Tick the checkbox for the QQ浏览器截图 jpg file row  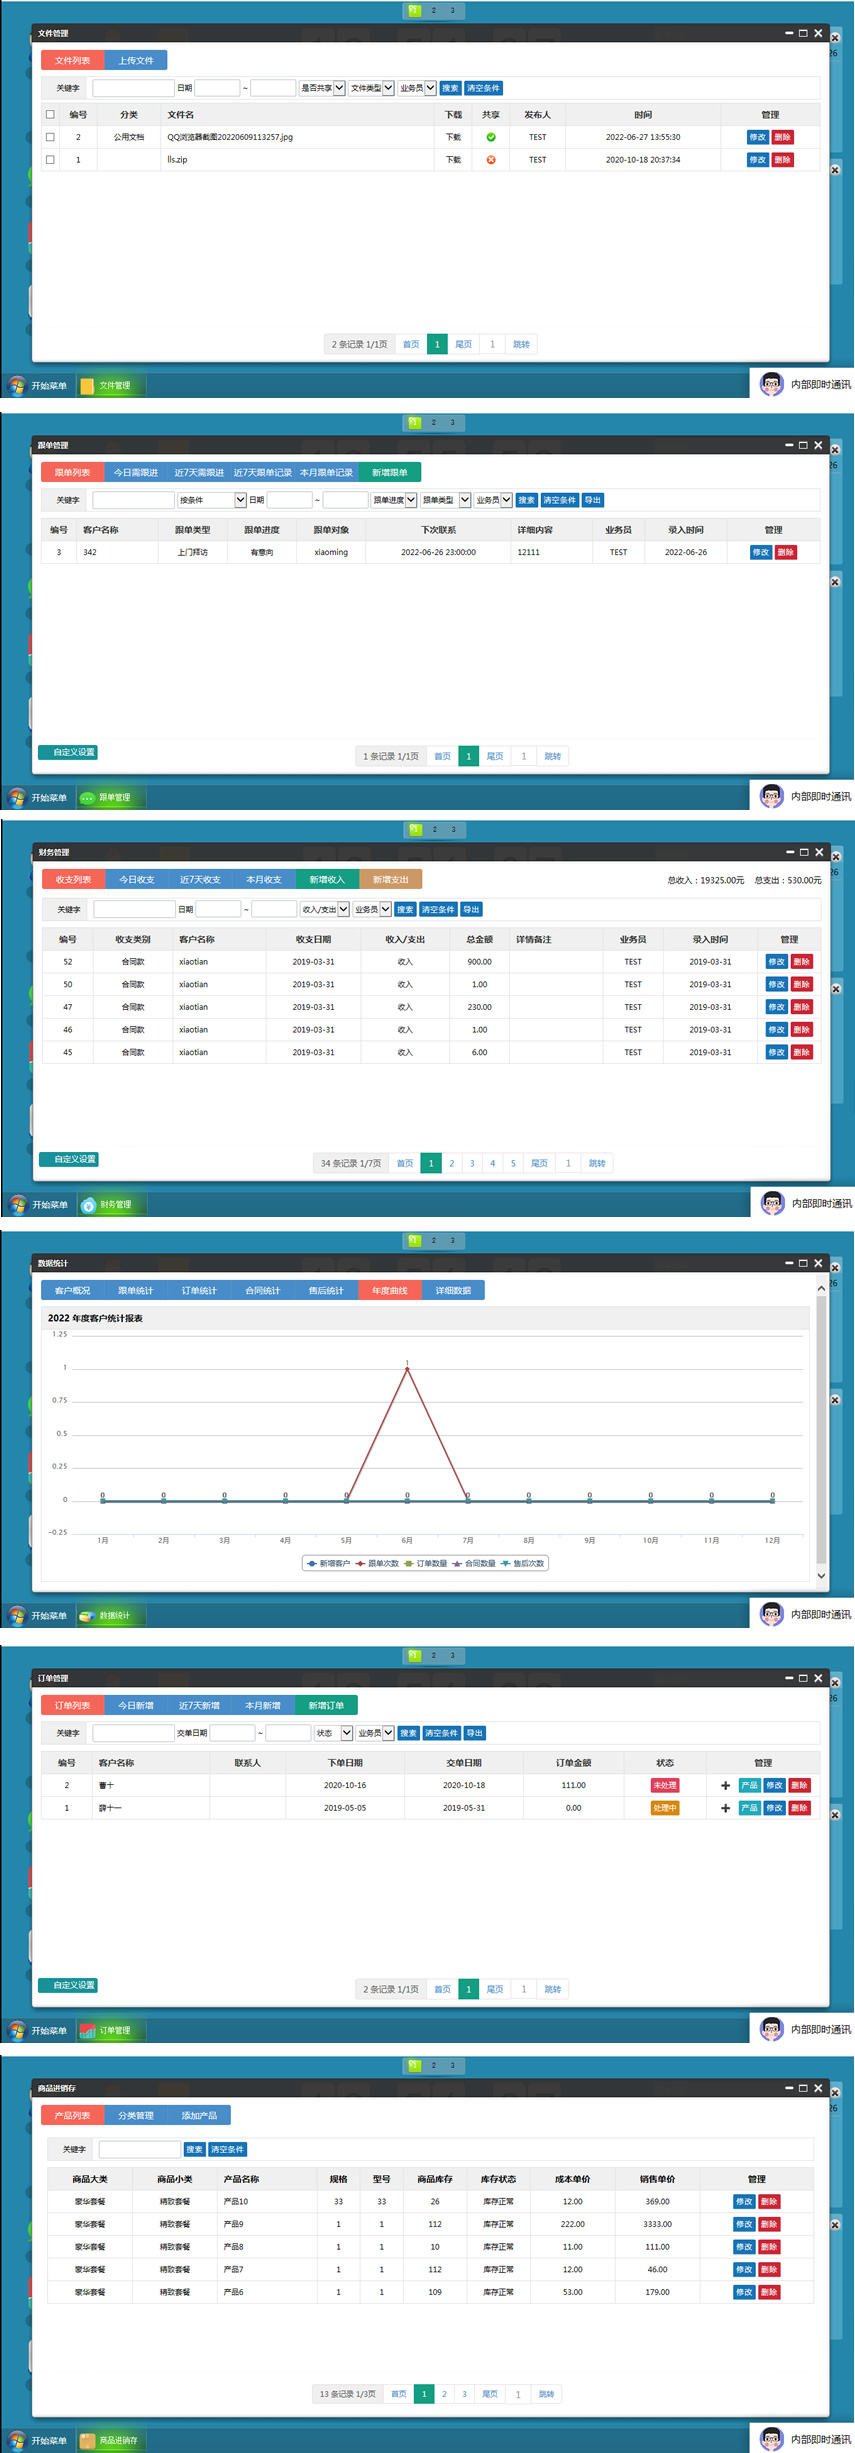pos(50,137)
